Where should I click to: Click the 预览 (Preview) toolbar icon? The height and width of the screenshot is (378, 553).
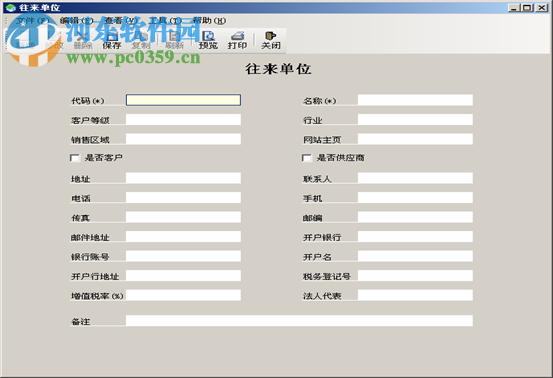point(208,40)
